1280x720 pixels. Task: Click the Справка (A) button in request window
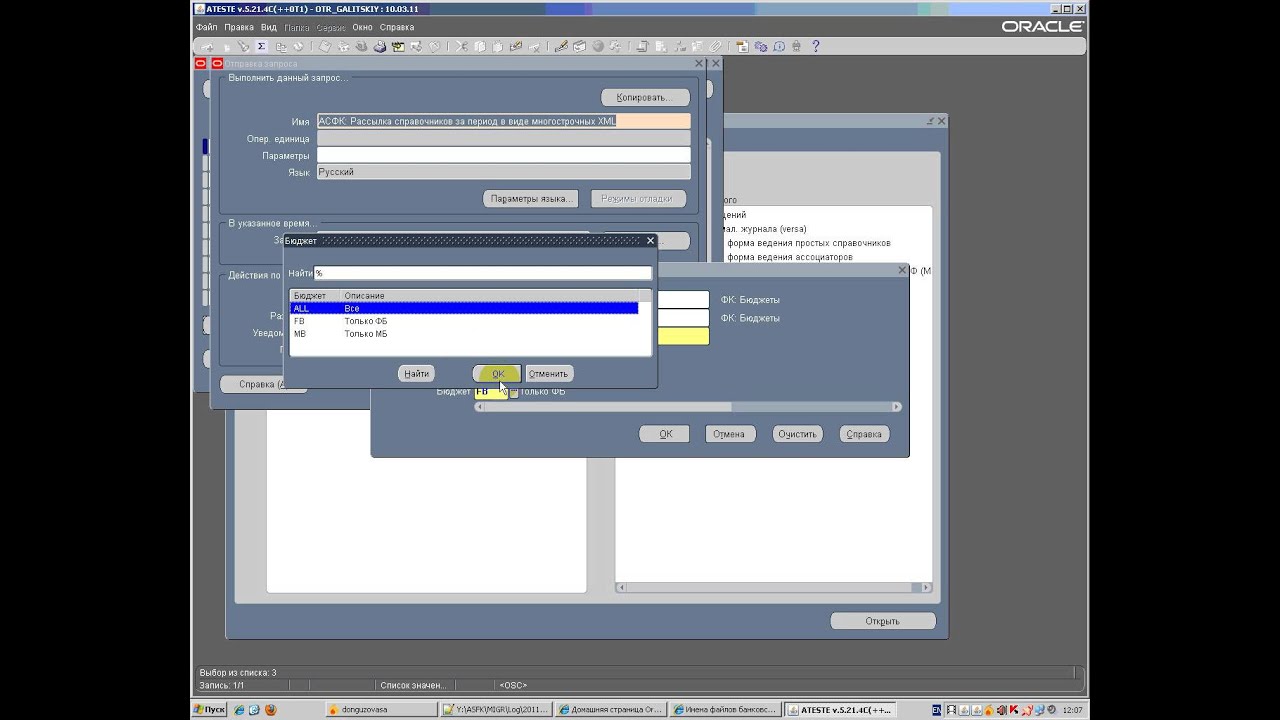point(263,384)
